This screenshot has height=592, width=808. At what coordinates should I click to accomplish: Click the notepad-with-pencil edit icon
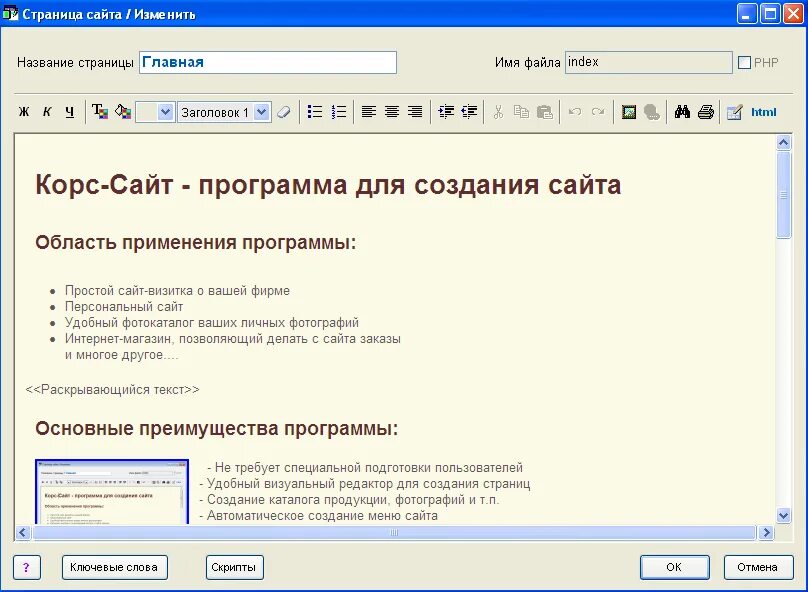point(735,112)
